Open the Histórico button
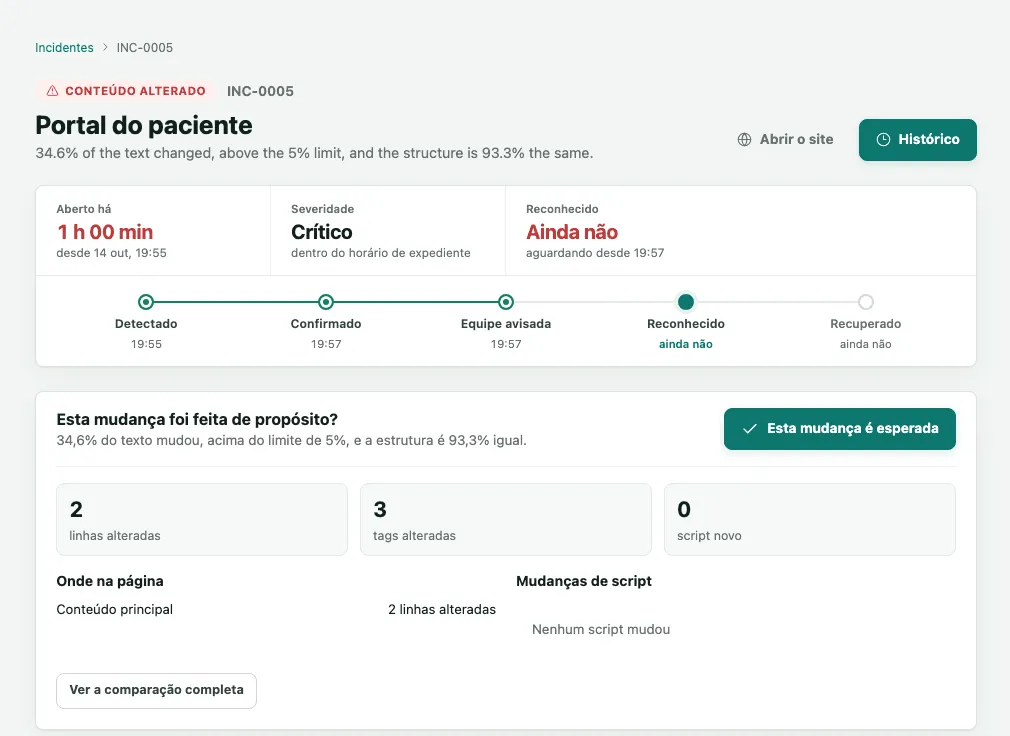 pos(917,140)
